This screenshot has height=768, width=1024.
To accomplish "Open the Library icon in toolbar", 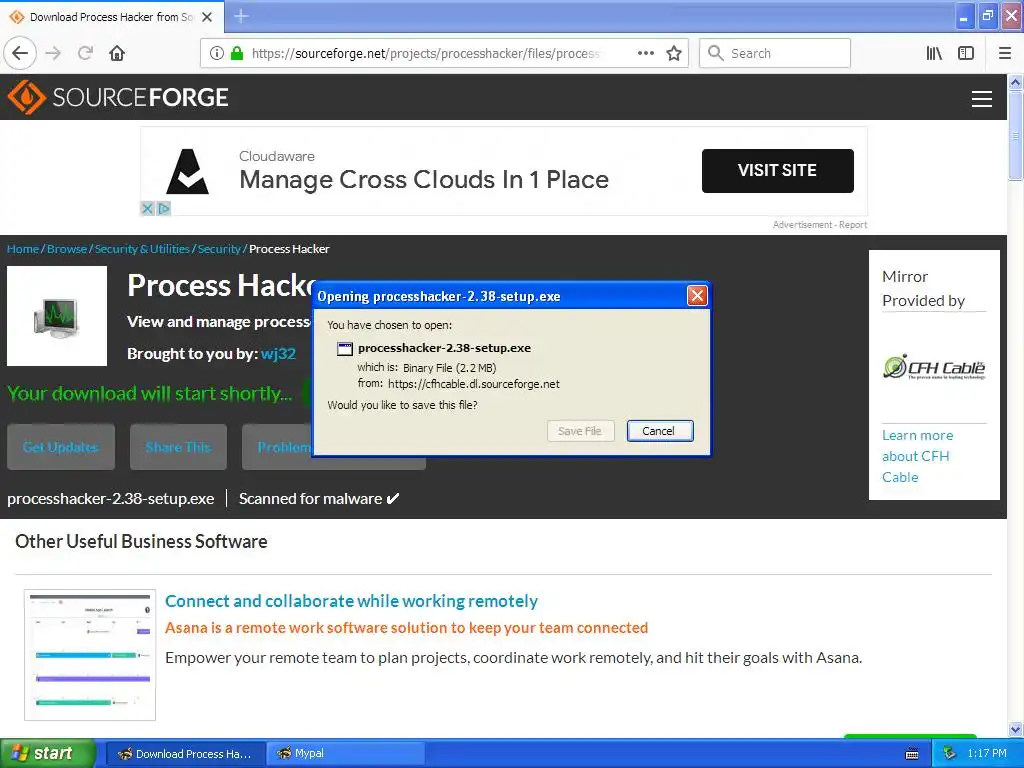I will pos(934,53).
